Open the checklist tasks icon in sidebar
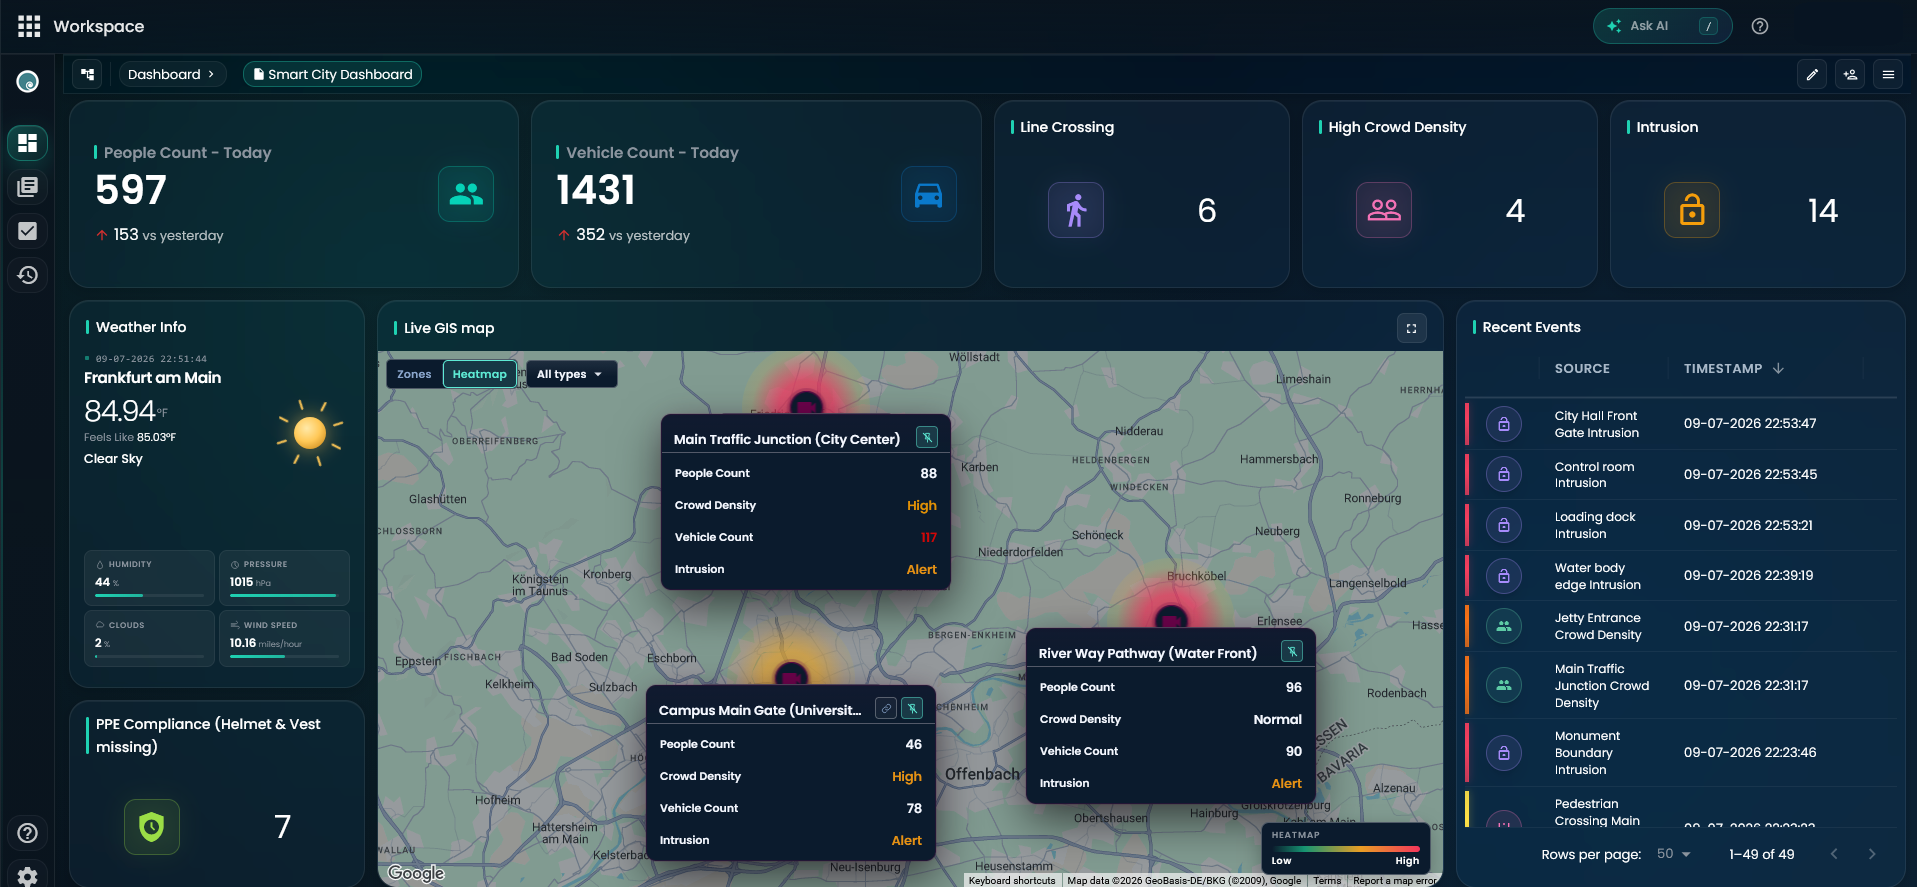Viewport: 1917px width, 887px height. pos(28,231)
